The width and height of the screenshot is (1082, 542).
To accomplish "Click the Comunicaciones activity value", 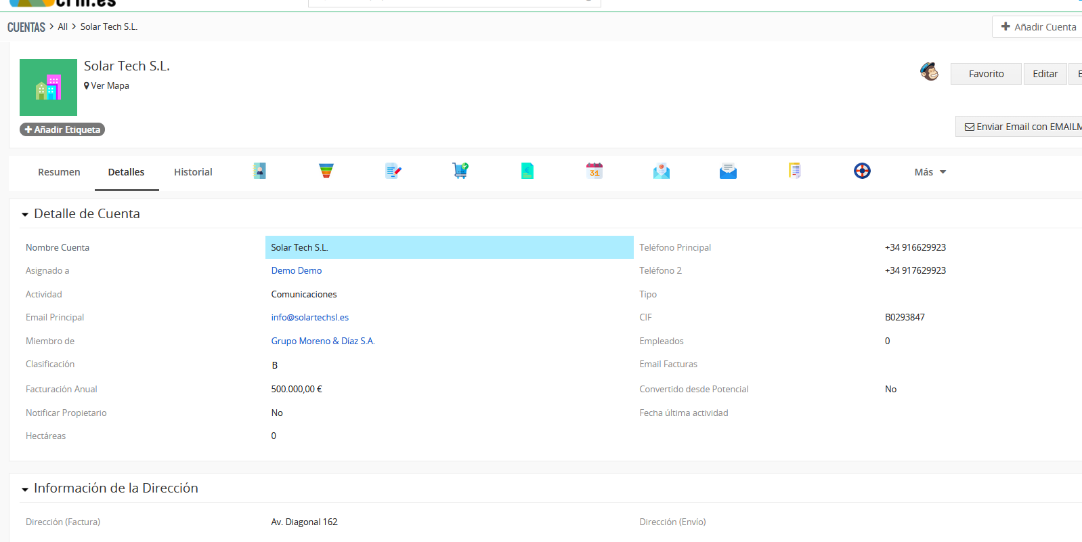I will (304, 294).
